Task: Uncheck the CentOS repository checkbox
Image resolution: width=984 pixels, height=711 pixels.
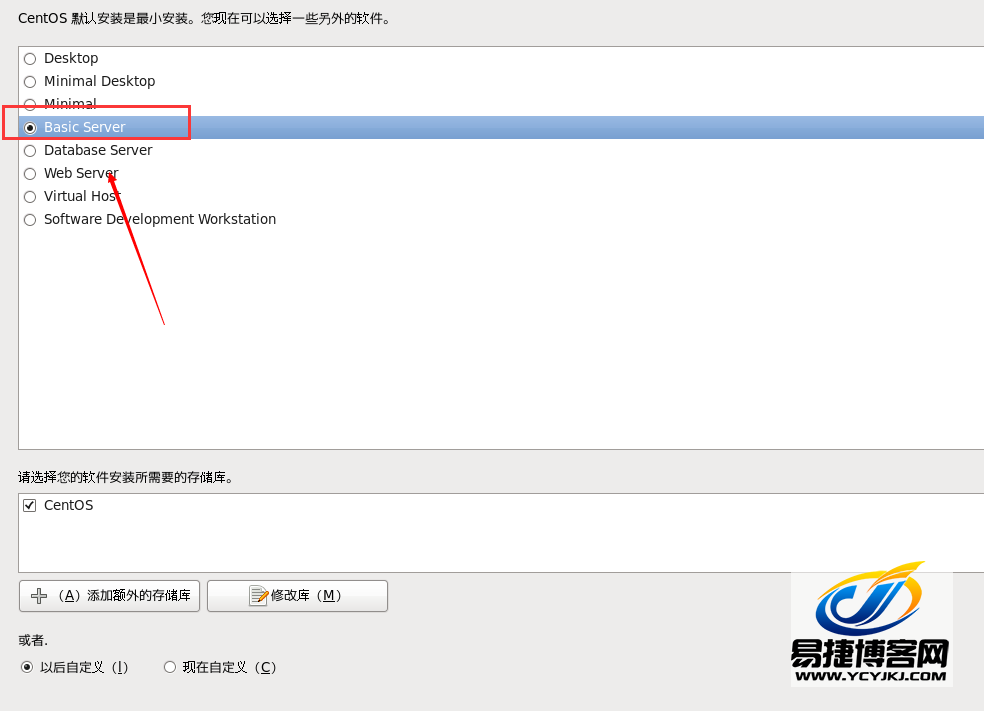Action: pos(29,506)
